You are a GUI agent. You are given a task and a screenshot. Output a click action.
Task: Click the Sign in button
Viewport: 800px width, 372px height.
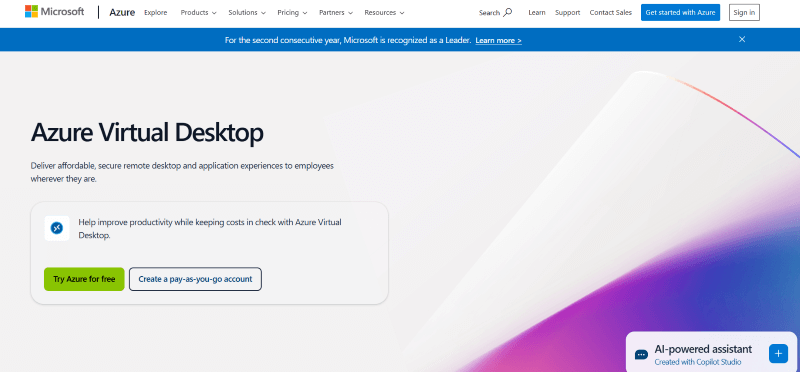[744, 13]
